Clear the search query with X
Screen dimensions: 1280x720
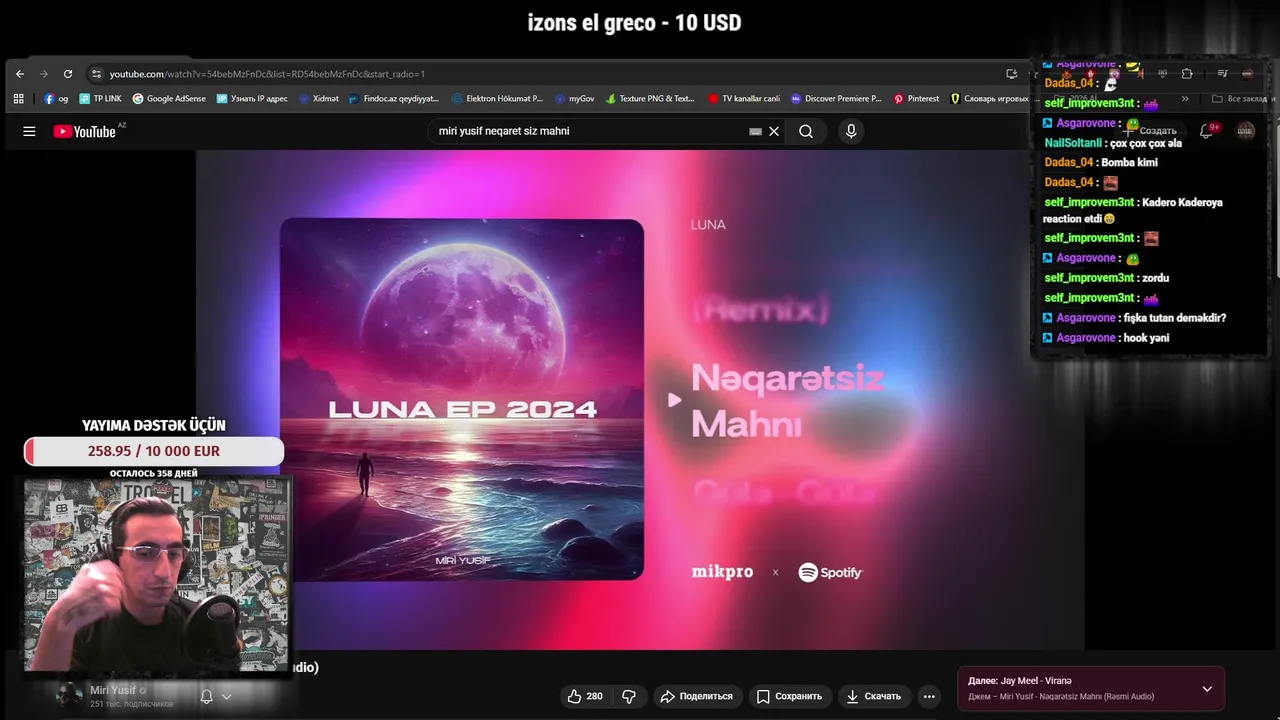774,131
